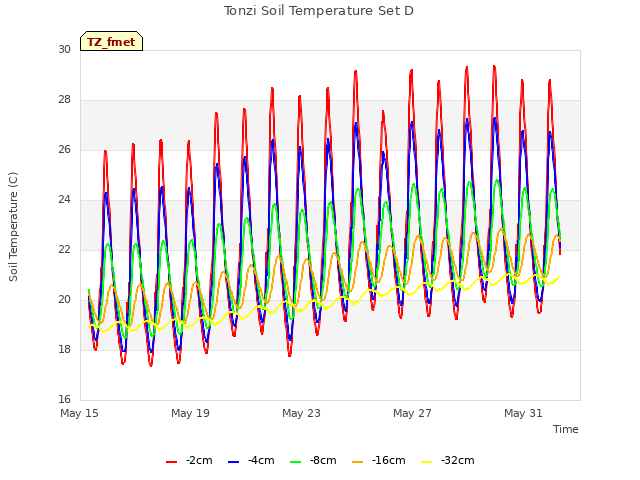Click the y-axis value 30

tap(64, 49)
